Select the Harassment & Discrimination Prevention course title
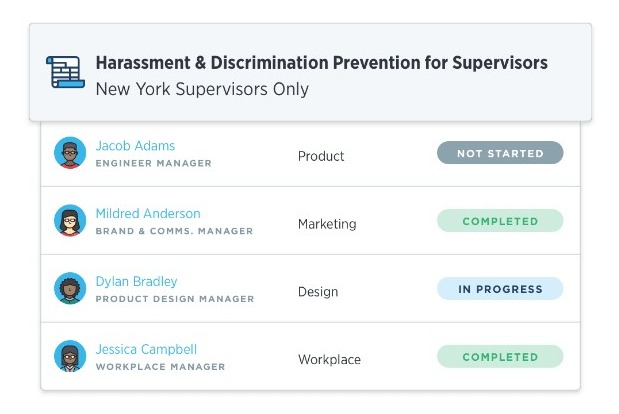Viewport: 619px width, 414px height. click(x=322, y=63)
